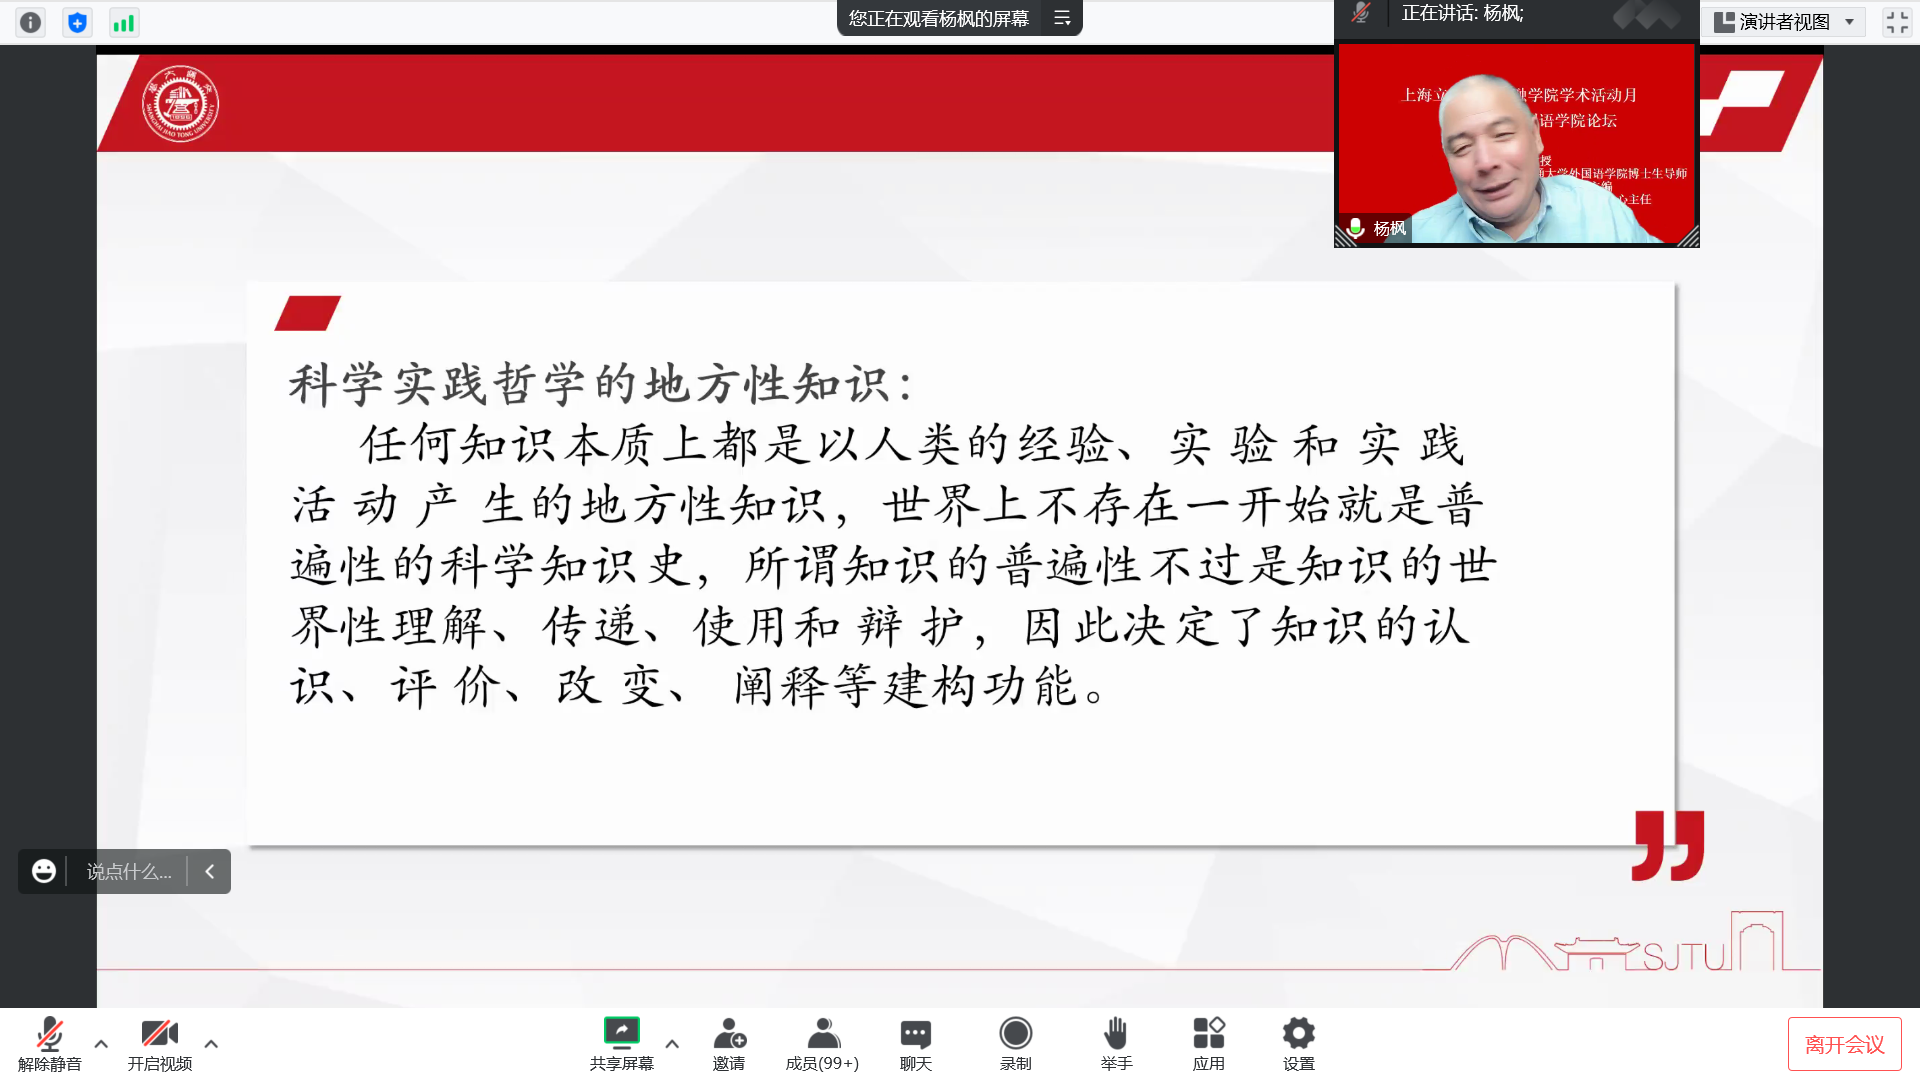Unmute the microphone

point(49,1043)
